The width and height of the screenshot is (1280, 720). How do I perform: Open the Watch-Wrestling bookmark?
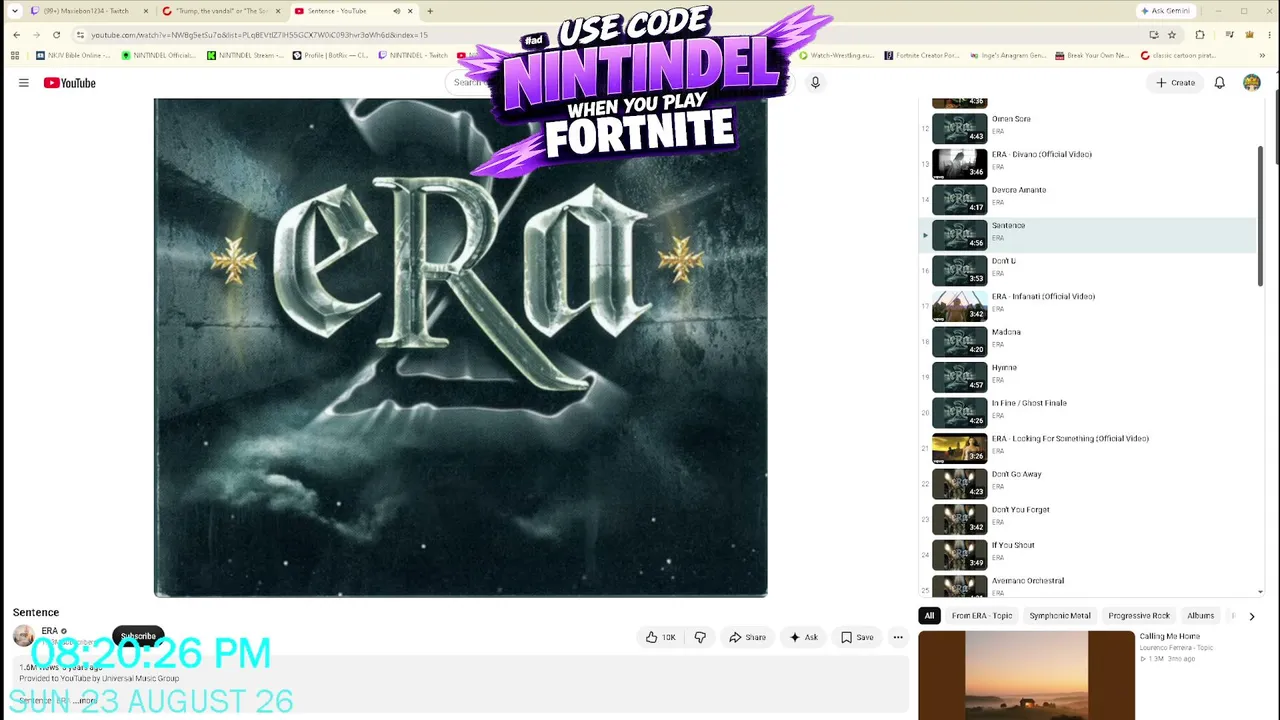click(x=837, y=55)
